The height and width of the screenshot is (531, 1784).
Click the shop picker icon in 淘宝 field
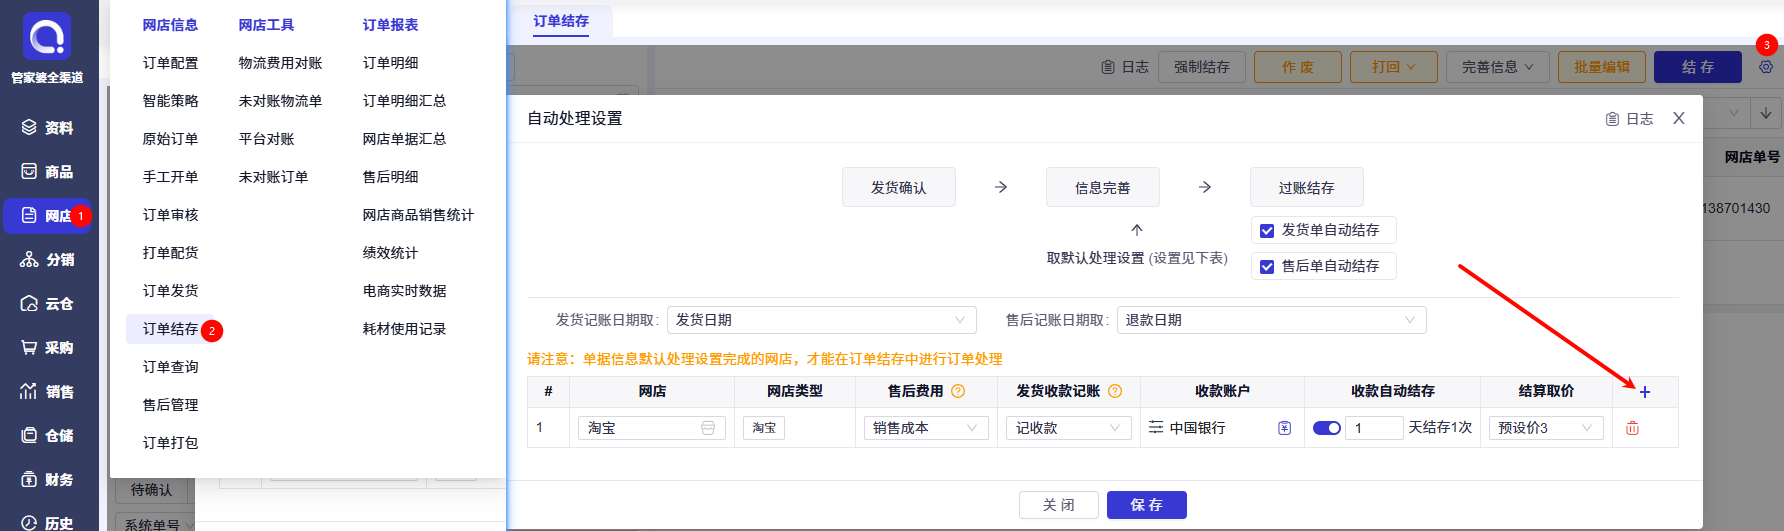coord(708,428)
